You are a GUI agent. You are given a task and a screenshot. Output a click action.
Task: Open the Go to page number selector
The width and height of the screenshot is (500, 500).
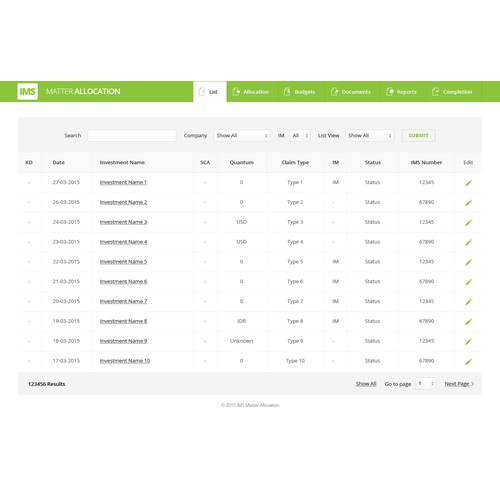pos(426,384)
